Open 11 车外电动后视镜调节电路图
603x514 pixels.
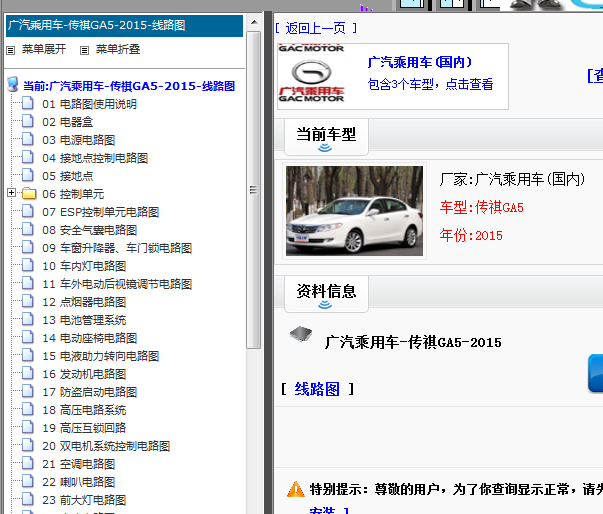(117, 284)
